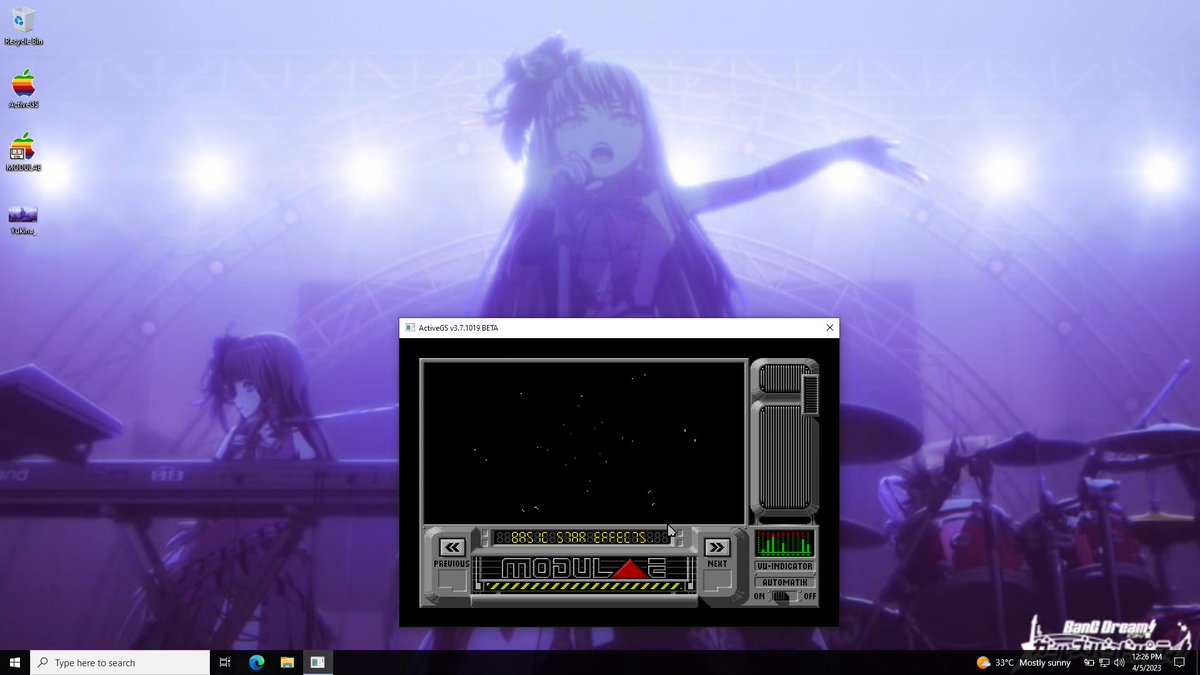
Task: Select the ActiveGS desktop icon
Action: click(23, 89)
